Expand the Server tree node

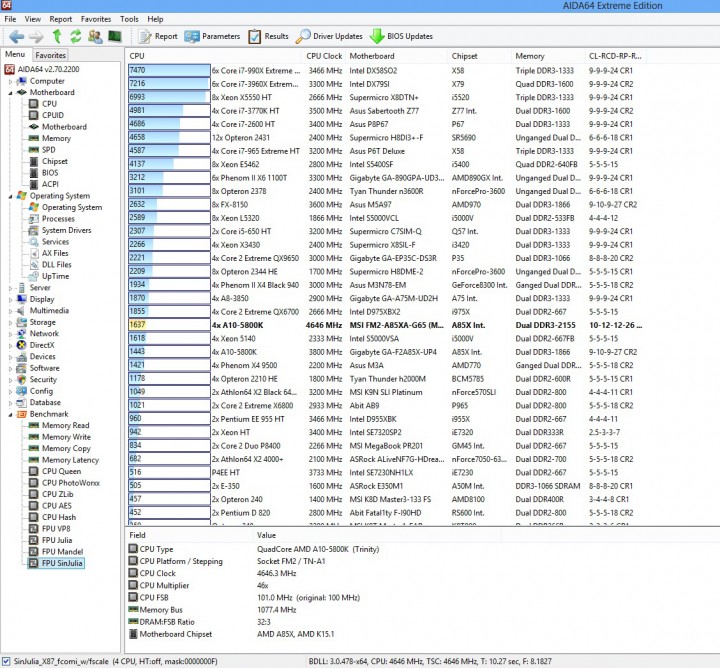(11, 288)
